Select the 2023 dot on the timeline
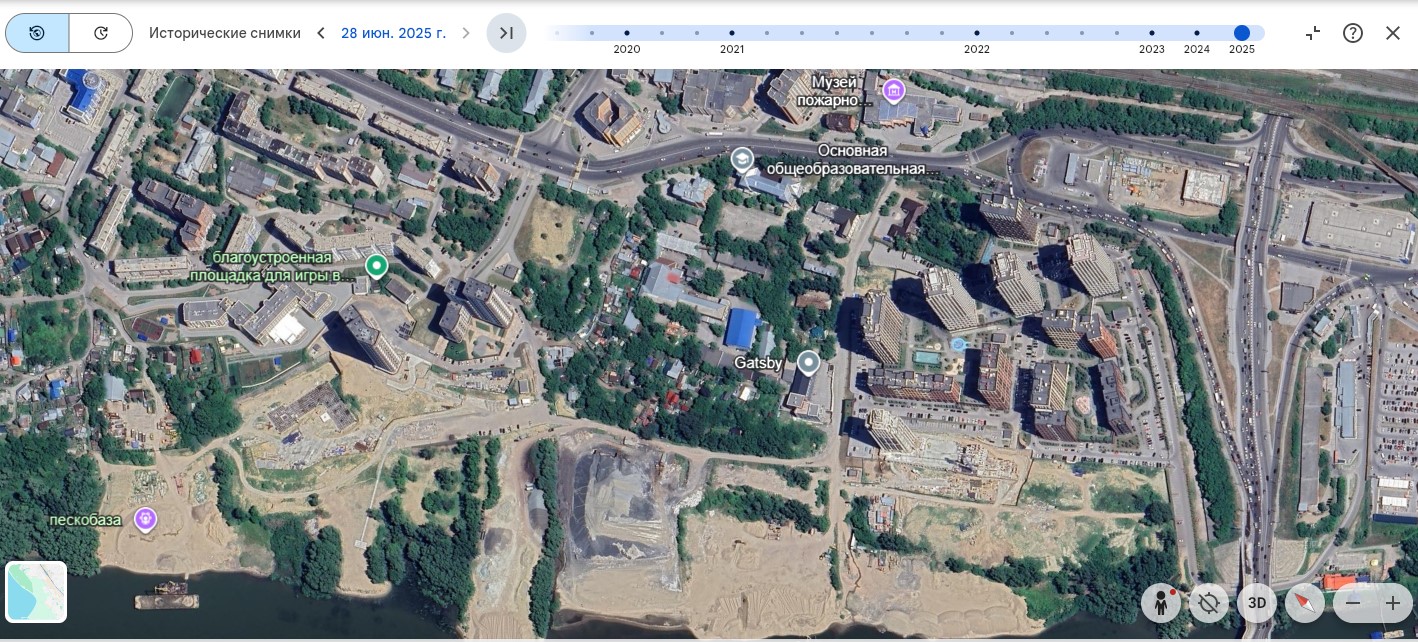The width and height of the screenshot is (1418, 642). pyautogui.click(x=1152, y=33)
